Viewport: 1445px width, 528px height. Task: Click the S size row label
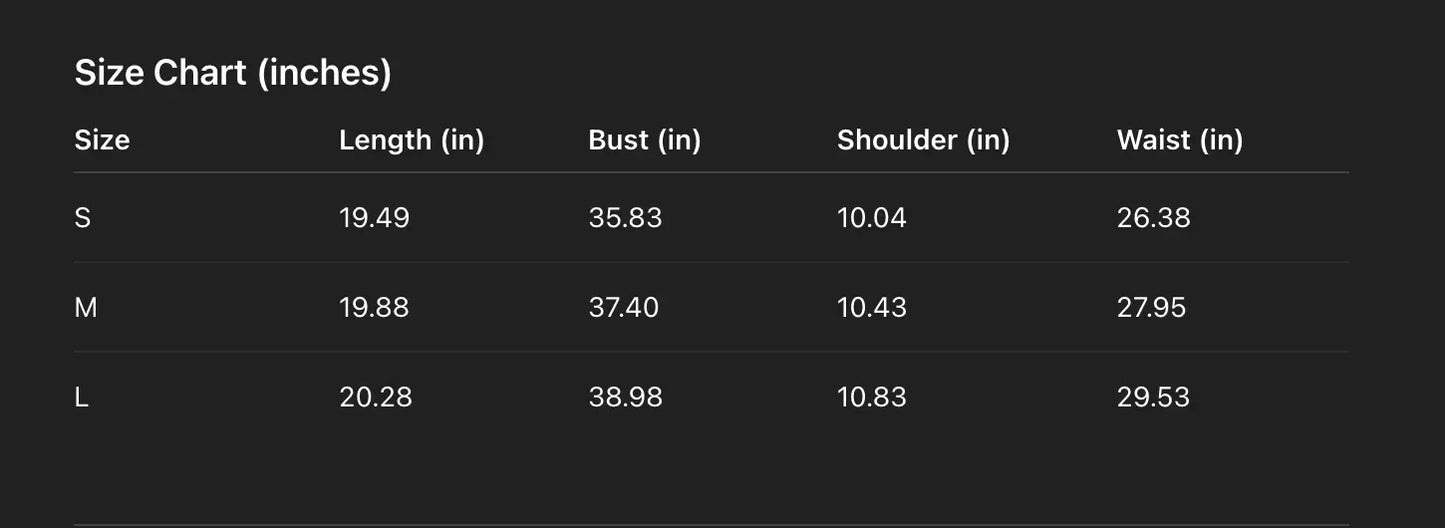(83, 218)
